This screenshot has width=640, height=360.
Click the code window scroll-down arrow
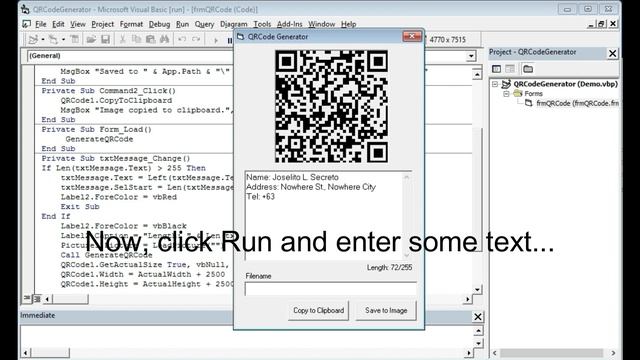click(x=477, y=289)
